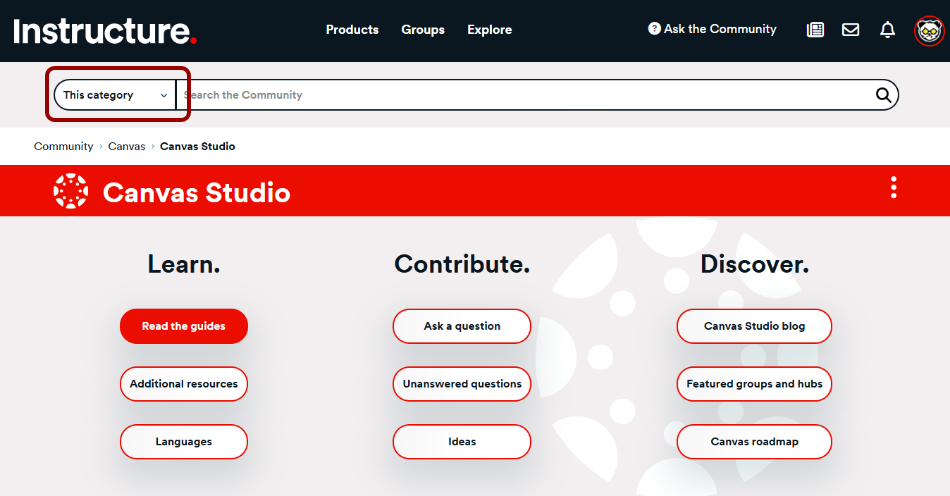Screen dimensions: 950x496
Task: Open Featured groups and hubs
Action: [x=754, y=384]
